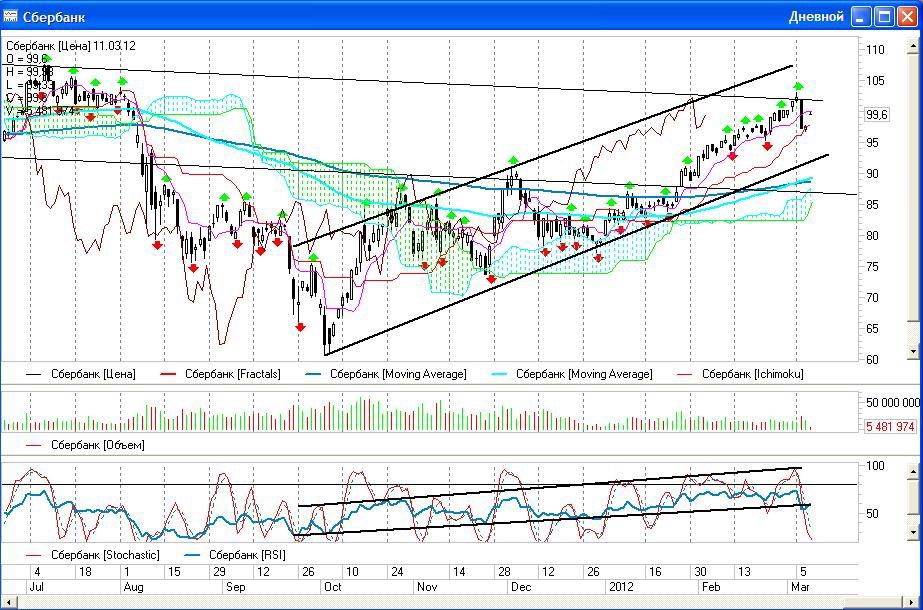Viewport: 923px width, 610px height.
Task: Click the day label 28 on the time axis
Action: pyautogui.click(x=504, y=572)
